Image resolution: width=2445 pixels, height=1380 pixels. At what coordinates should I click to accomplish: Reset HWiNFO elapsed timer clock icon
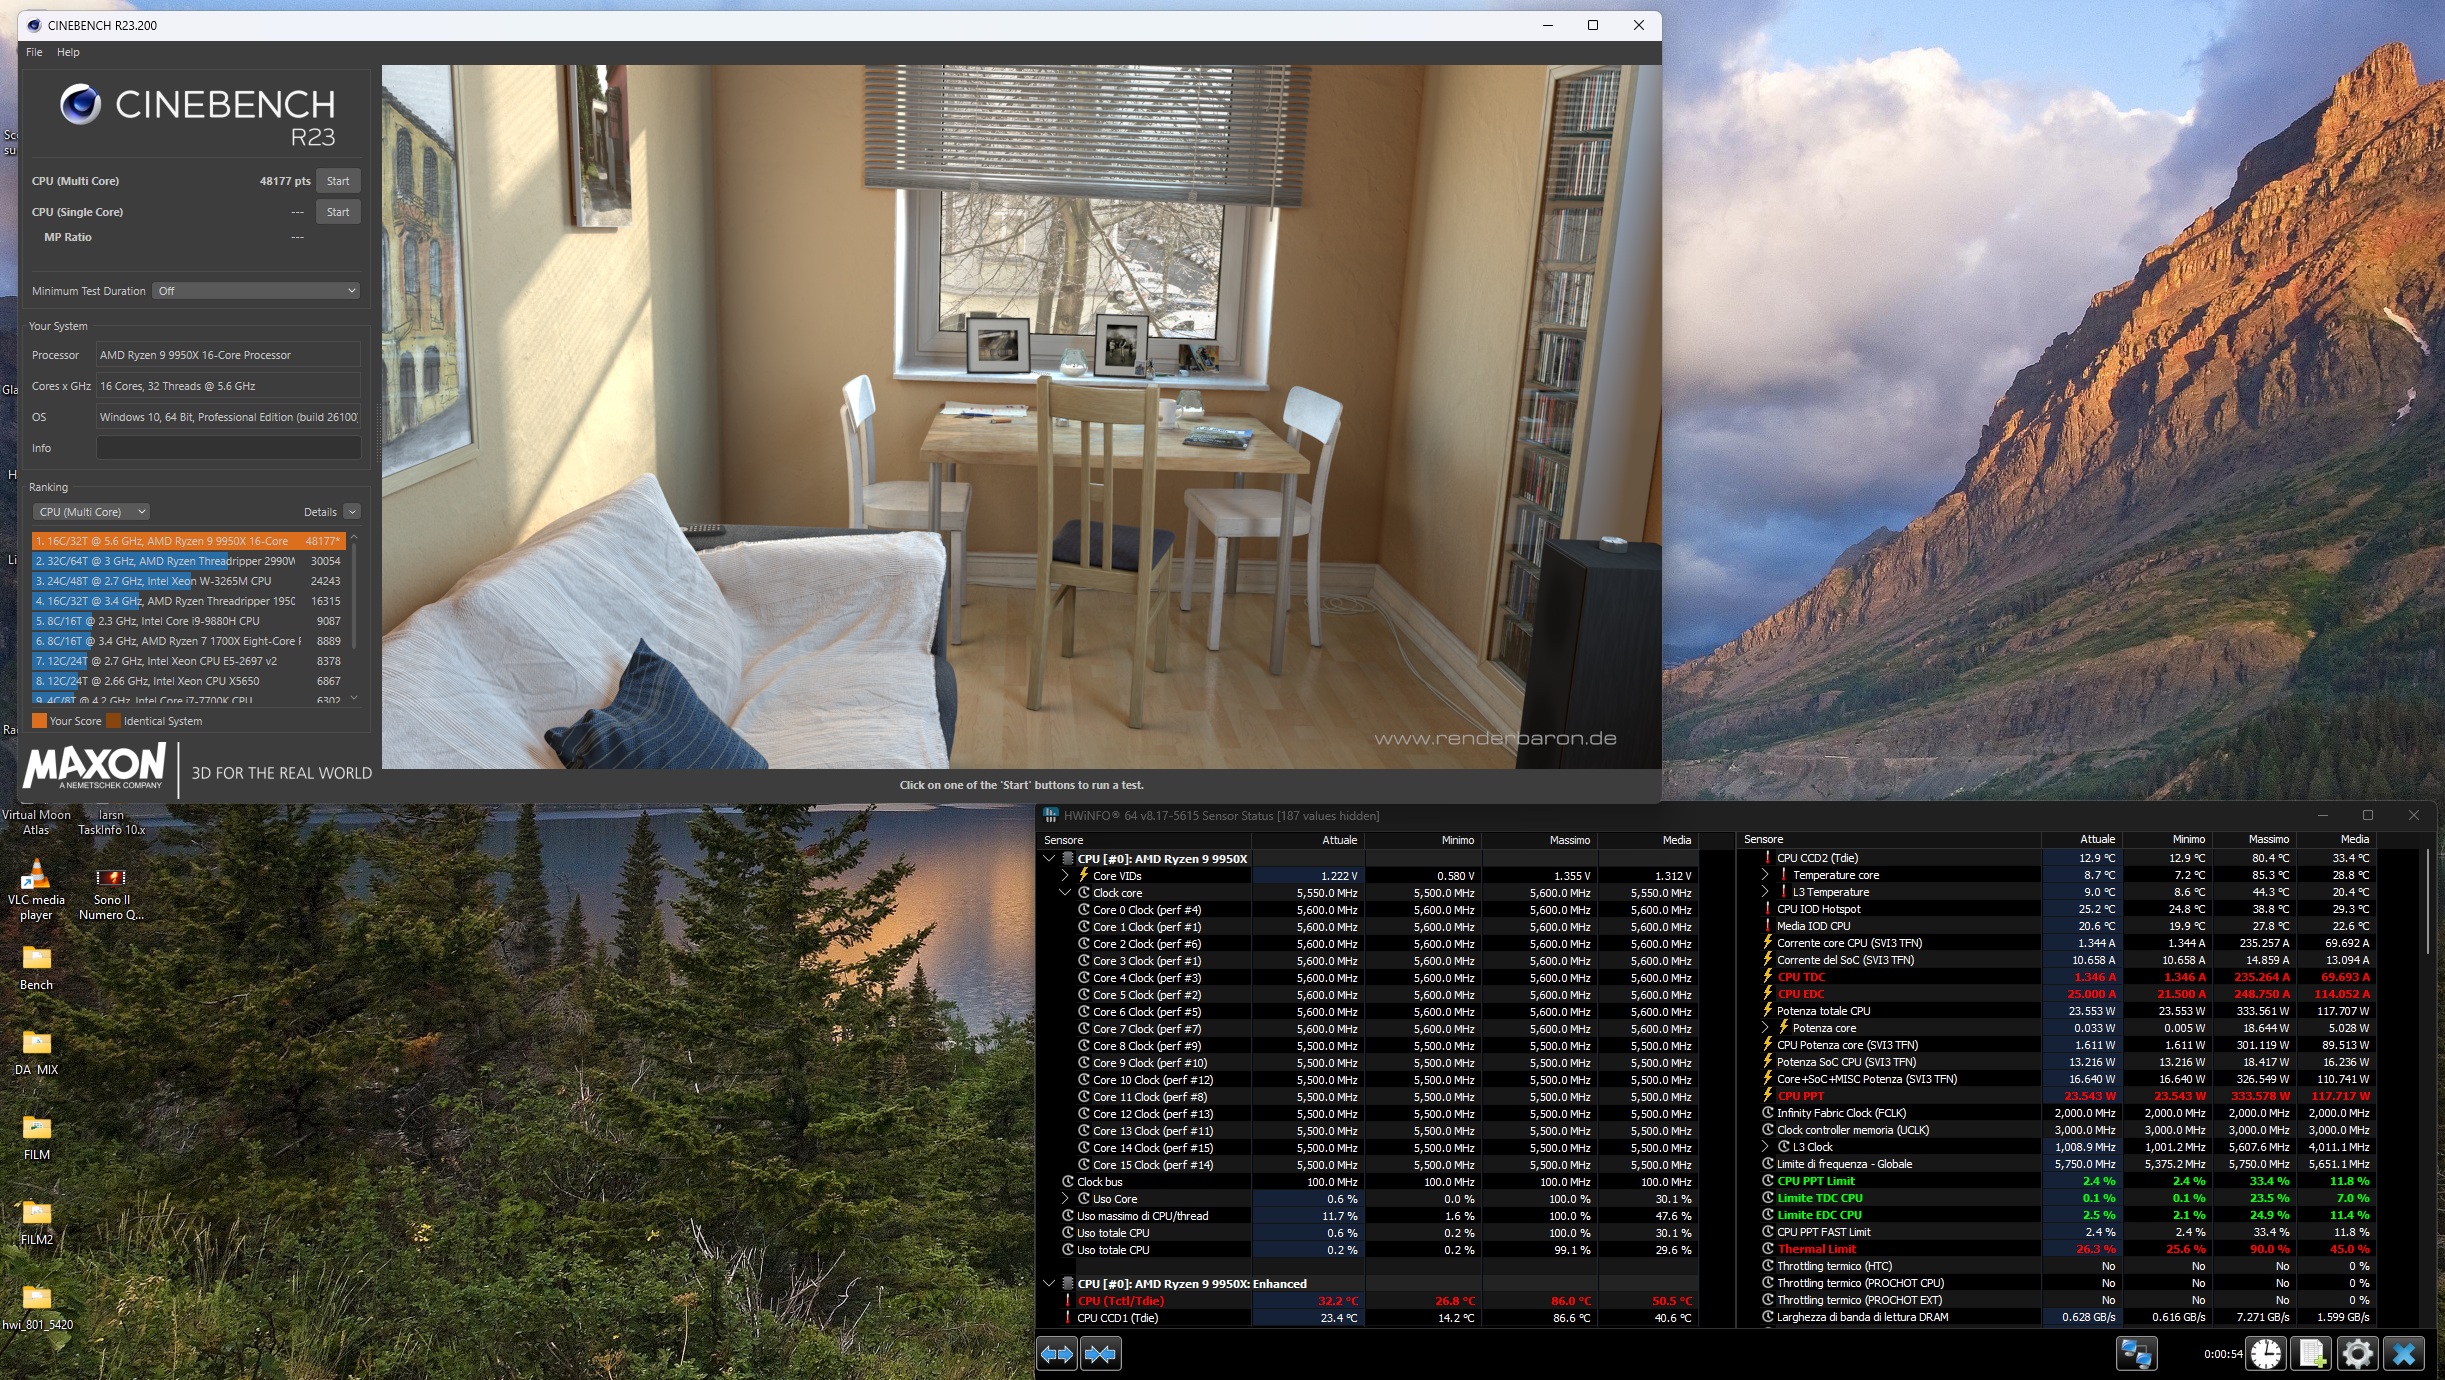tap(2265, 1354)
